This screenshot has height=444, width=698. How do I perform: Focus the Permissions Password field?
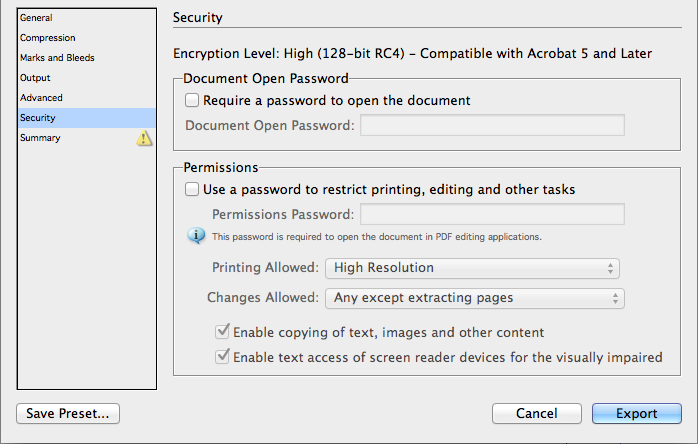click(x=492, y=214)
